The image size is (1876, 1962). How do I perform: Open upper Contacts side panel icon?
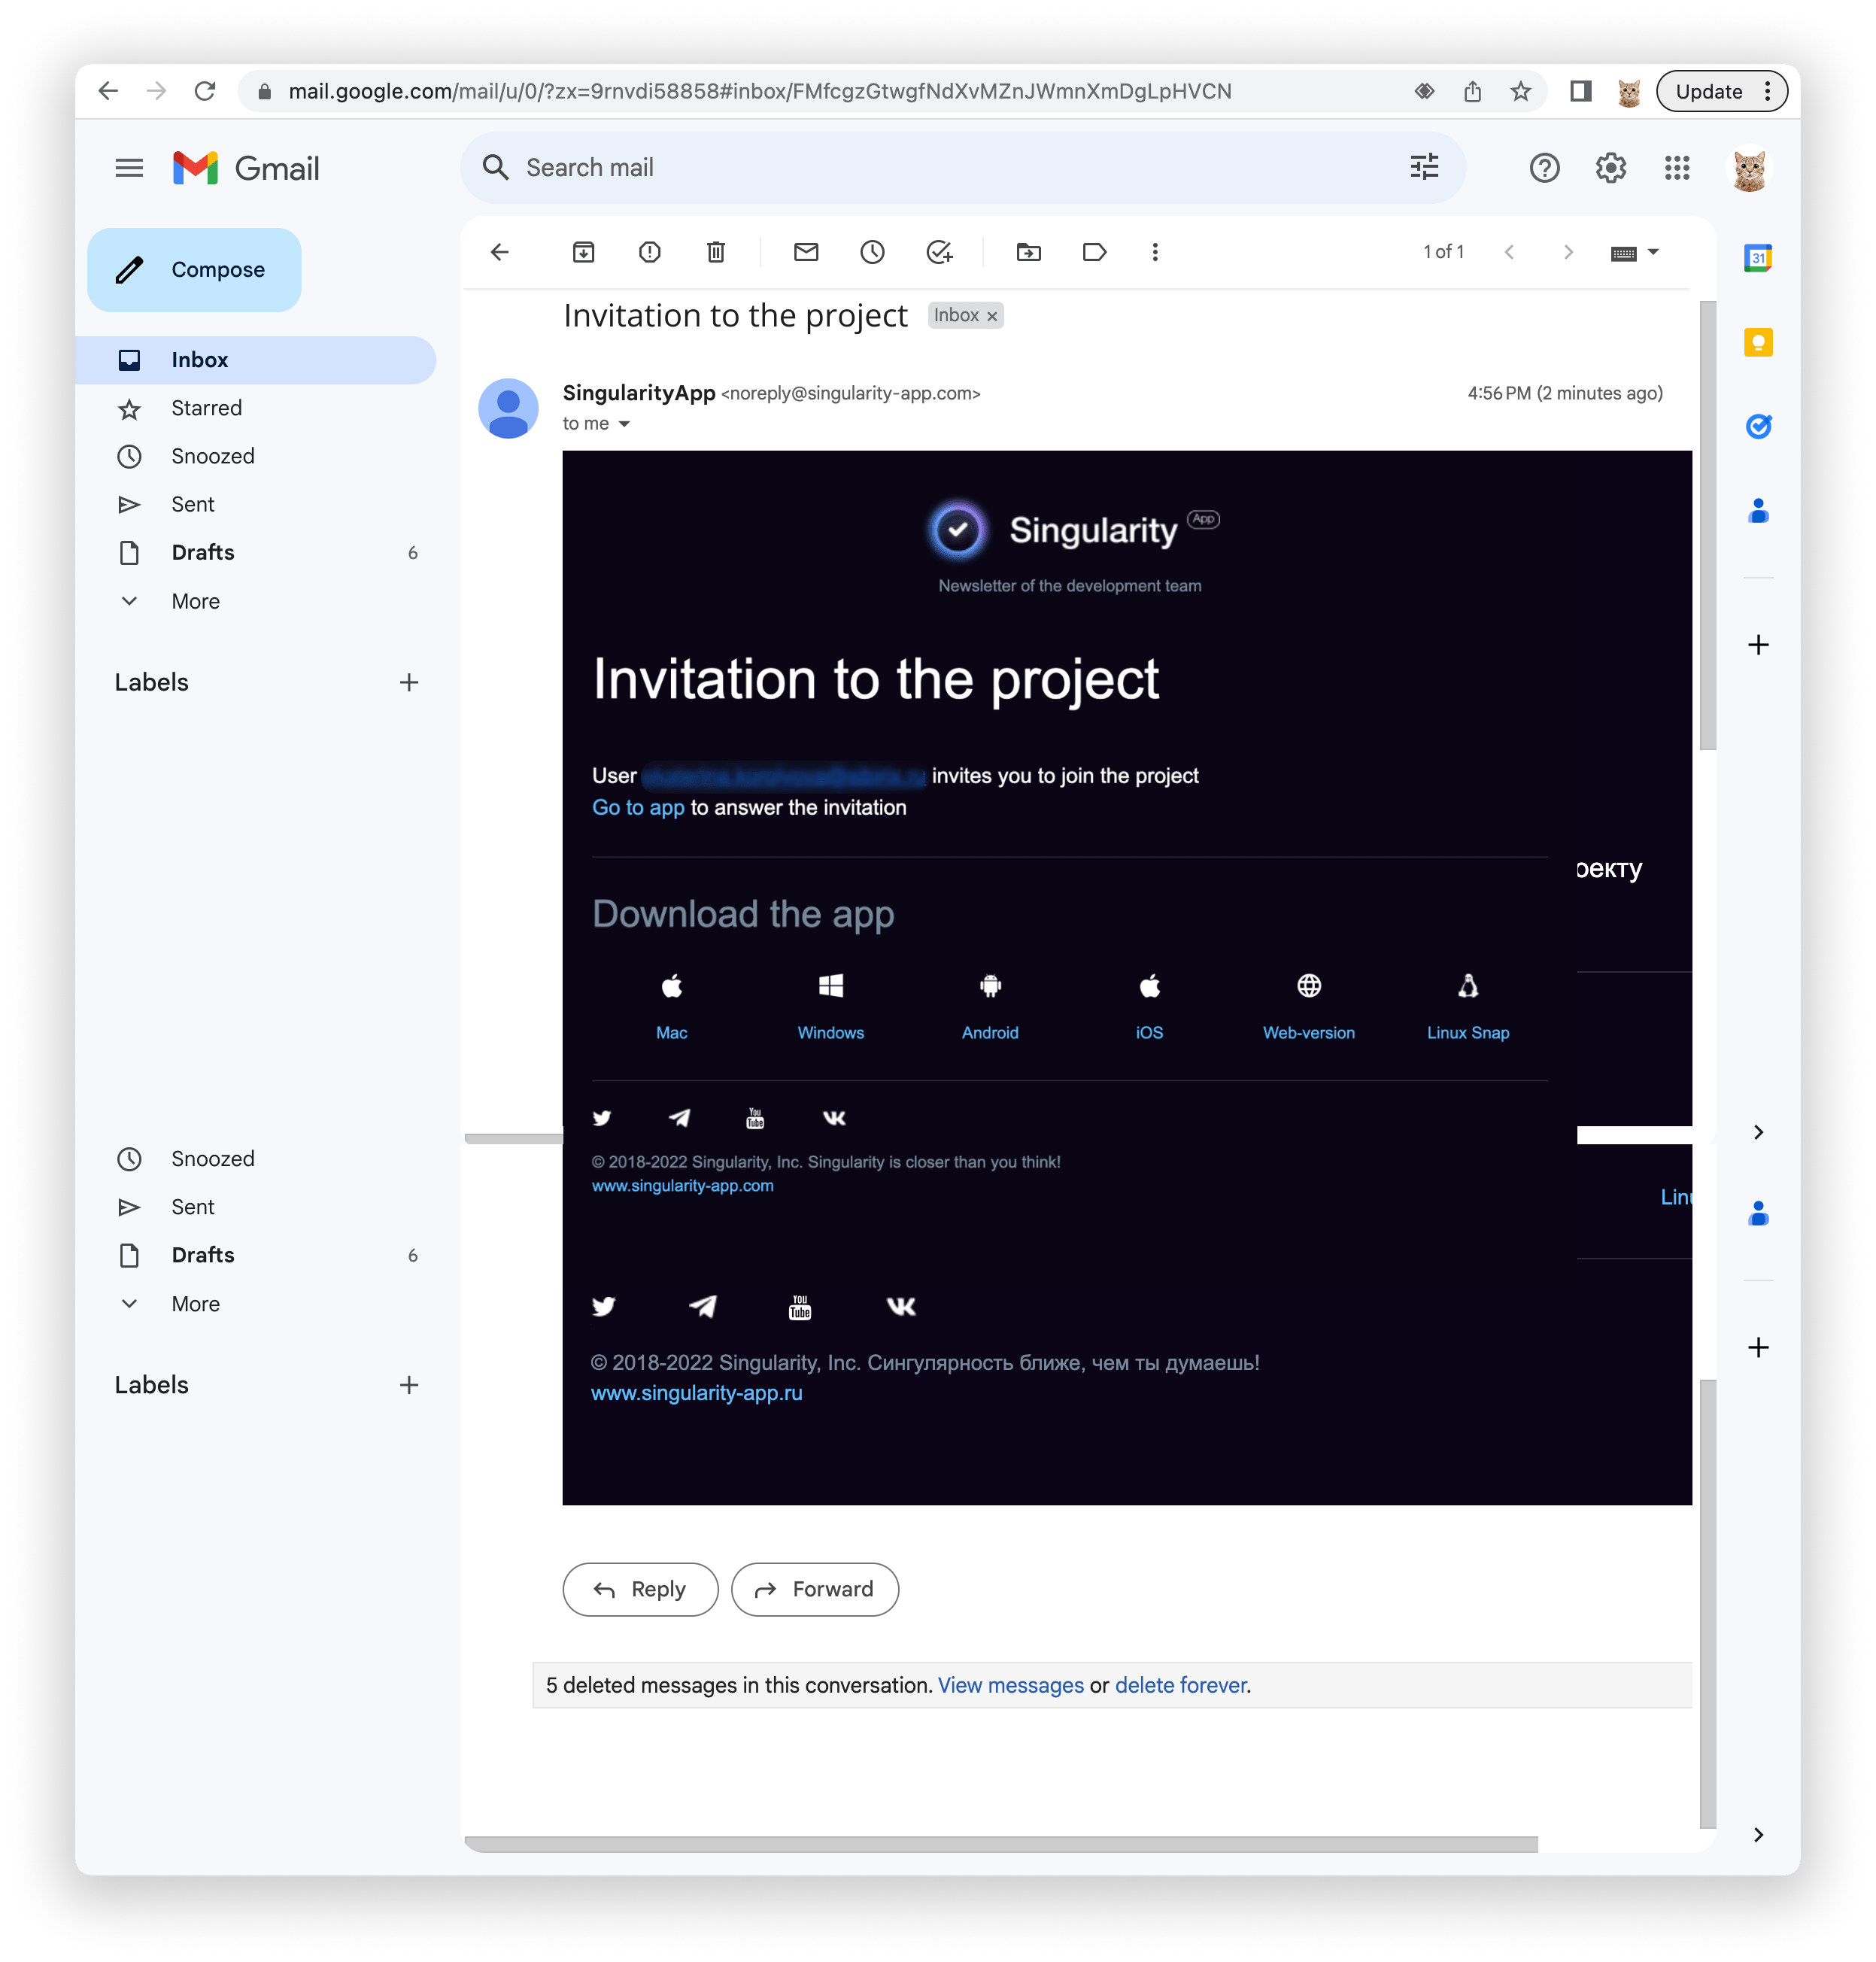[1758, 511]
